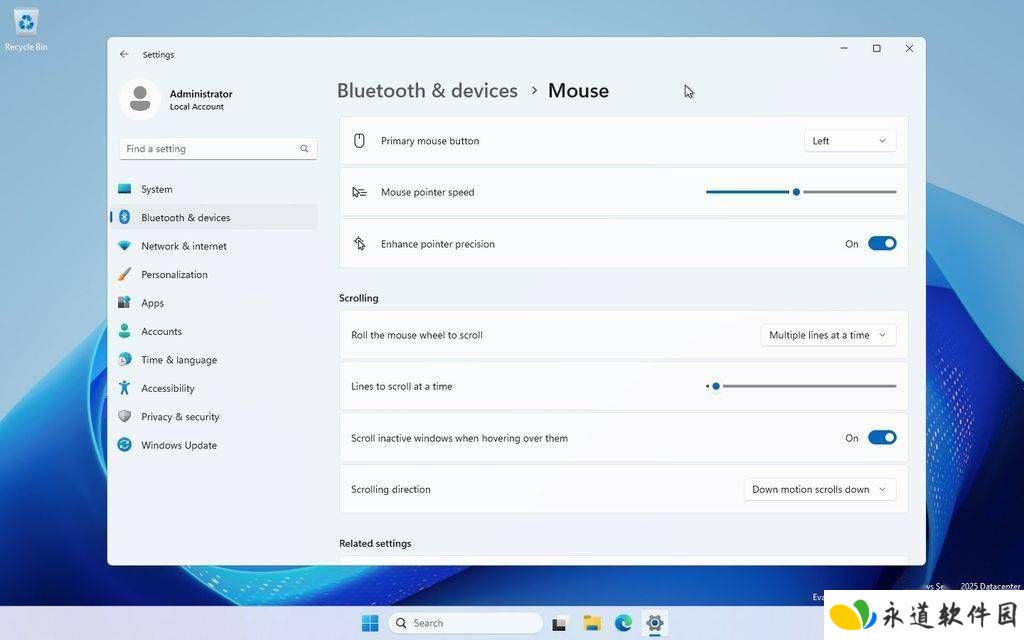Open System settings category

(x=214, y=189)
